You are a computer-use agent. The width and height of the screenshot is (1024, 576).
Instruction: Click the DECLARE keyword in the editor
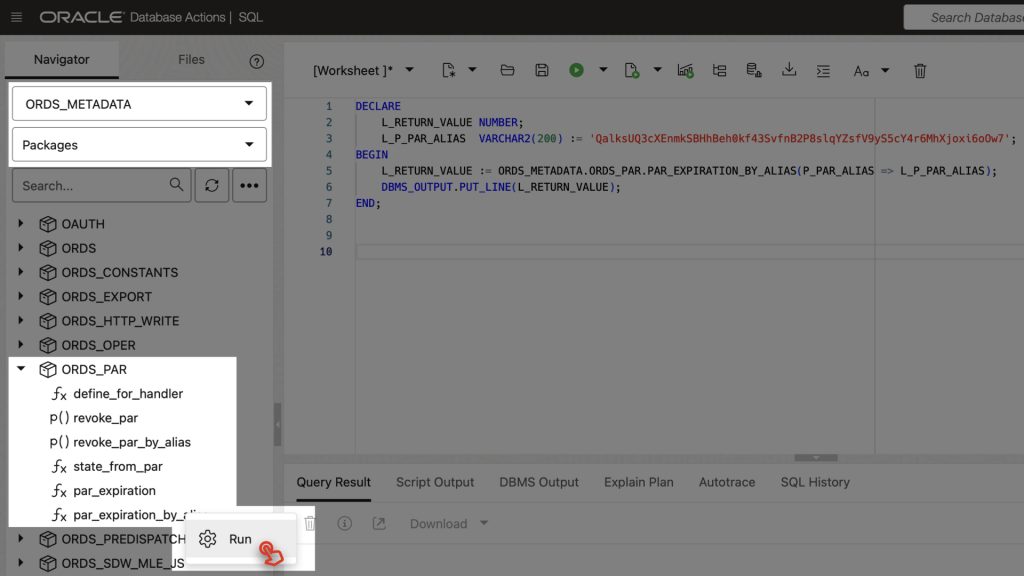coord(378,106)
